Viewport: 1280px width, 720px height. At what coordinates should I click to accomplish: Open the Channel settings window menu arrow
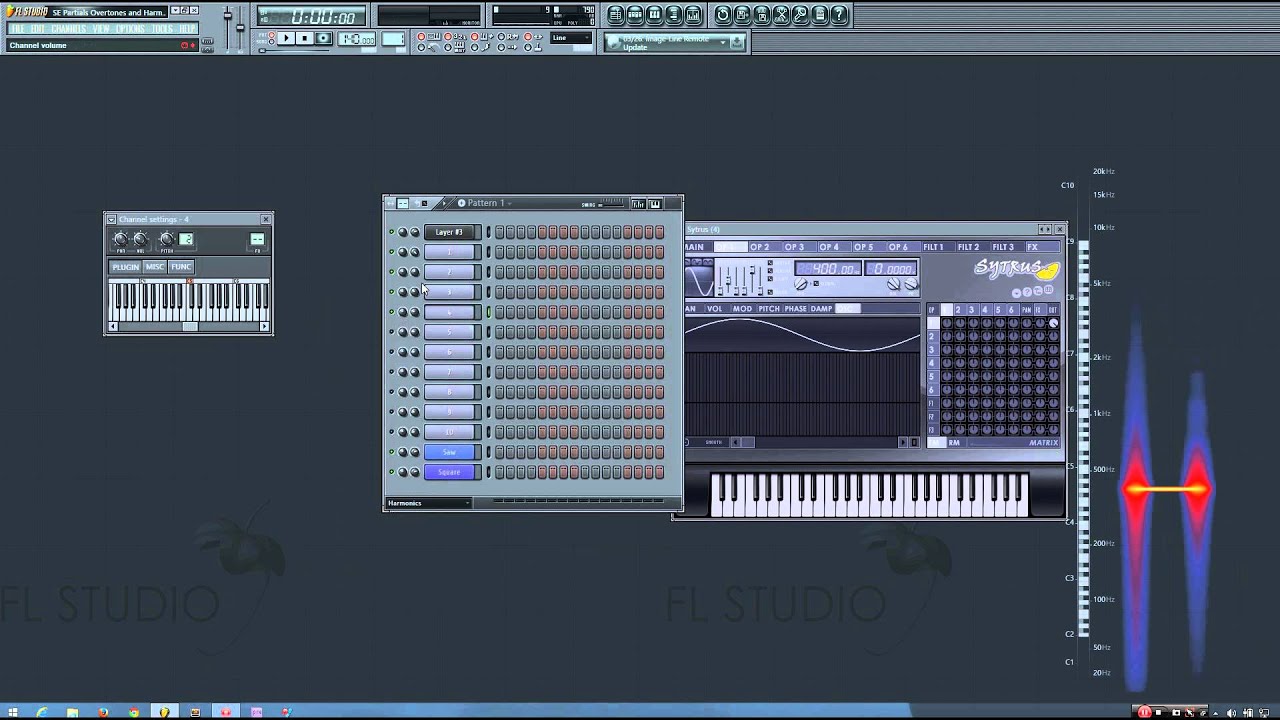click(x=111, y=219)
